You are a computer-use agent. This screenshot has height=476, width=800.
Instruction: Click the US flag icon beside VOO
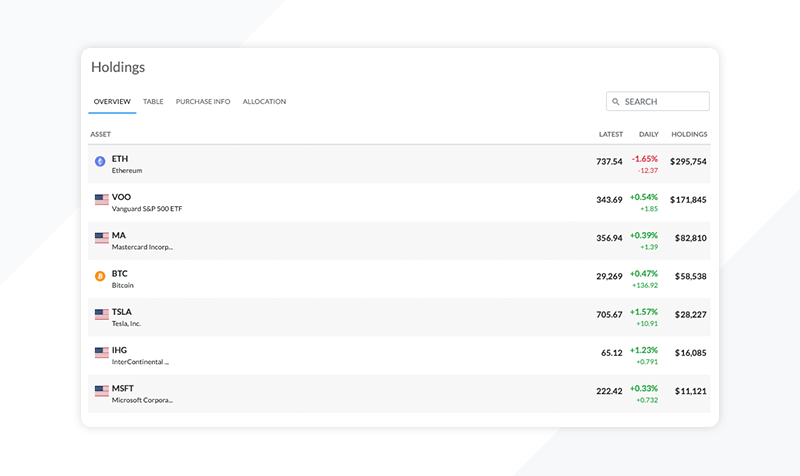[102, 199]
